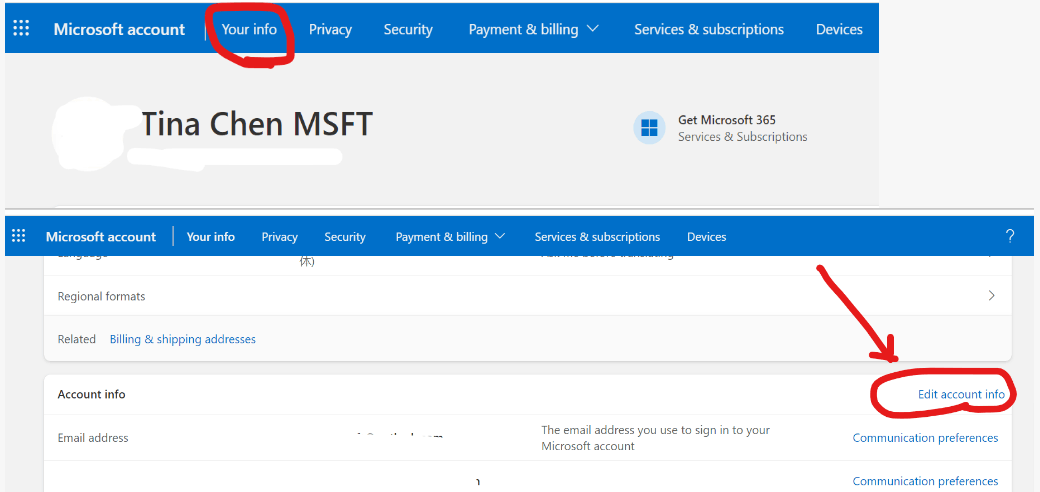Select Your info tab in upper header
The width and height of the screenshot is (1040, 492).
click(x=249, y=29)
